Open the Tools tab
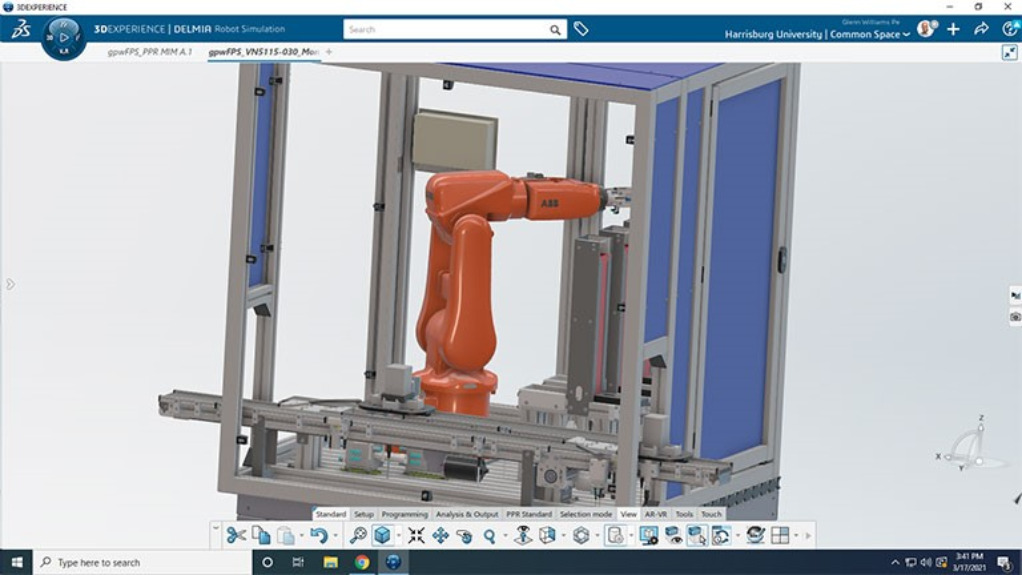Image resolution: width=1022 pixels, height=575 pixels. coord(684,514)
